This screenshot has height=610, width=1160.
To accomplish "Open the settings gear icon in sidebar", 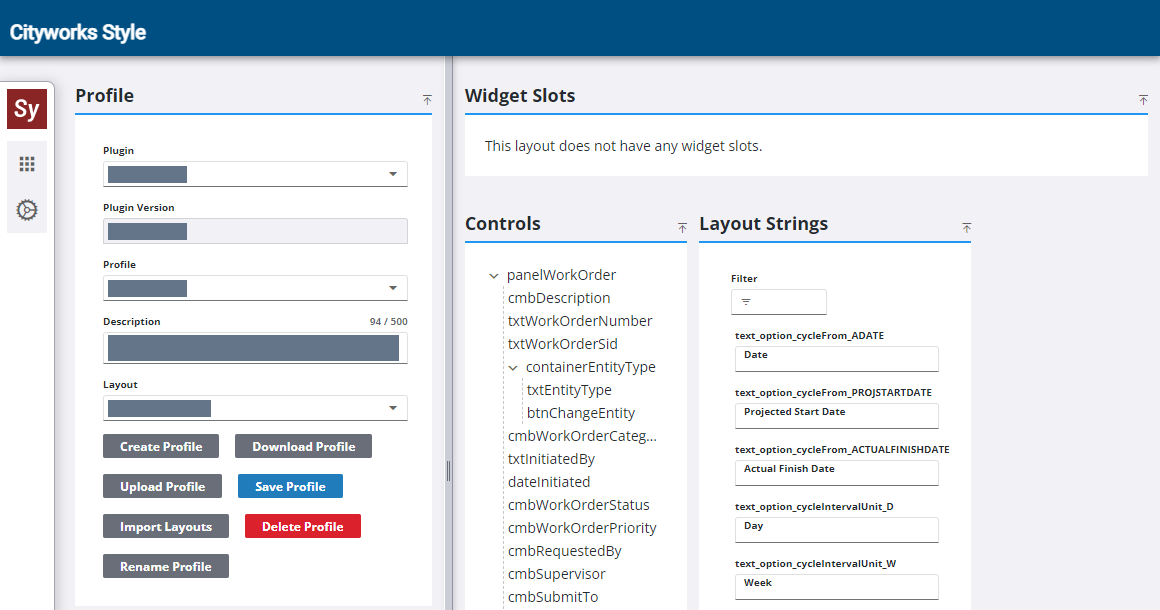I will pos(27,210).
